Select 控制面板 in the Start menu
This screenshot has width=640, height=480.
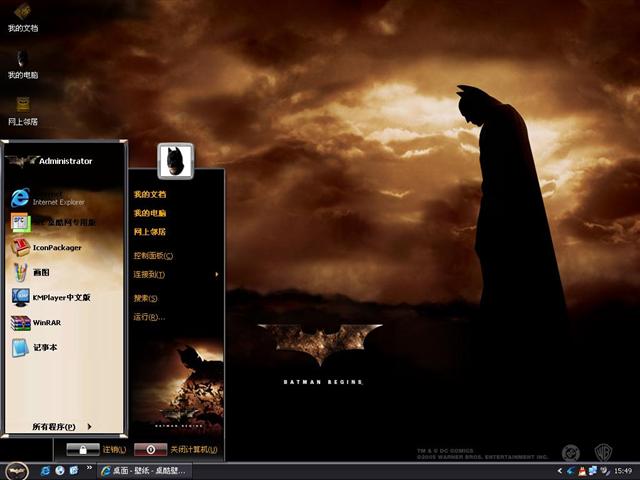pyautogui.click(x=153, y=256)
